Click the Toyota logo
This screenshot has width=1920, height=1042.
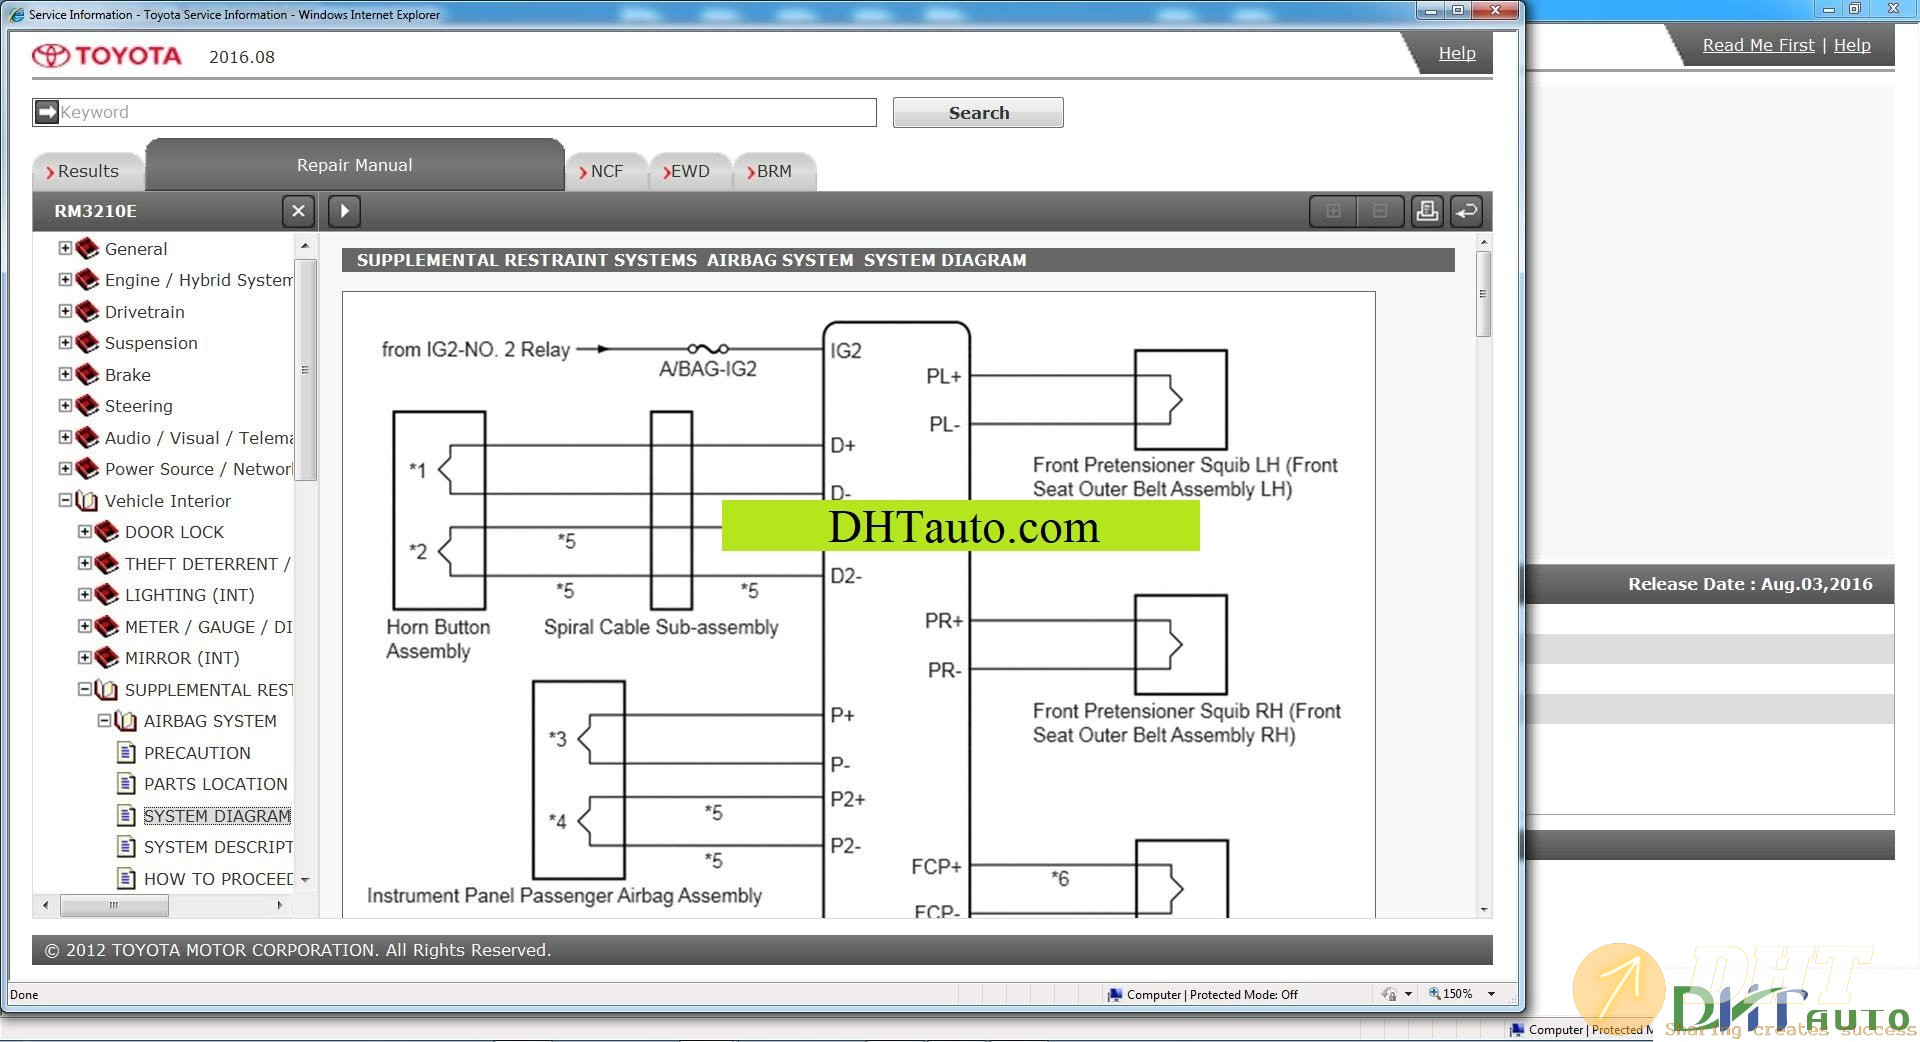point(107,56)
